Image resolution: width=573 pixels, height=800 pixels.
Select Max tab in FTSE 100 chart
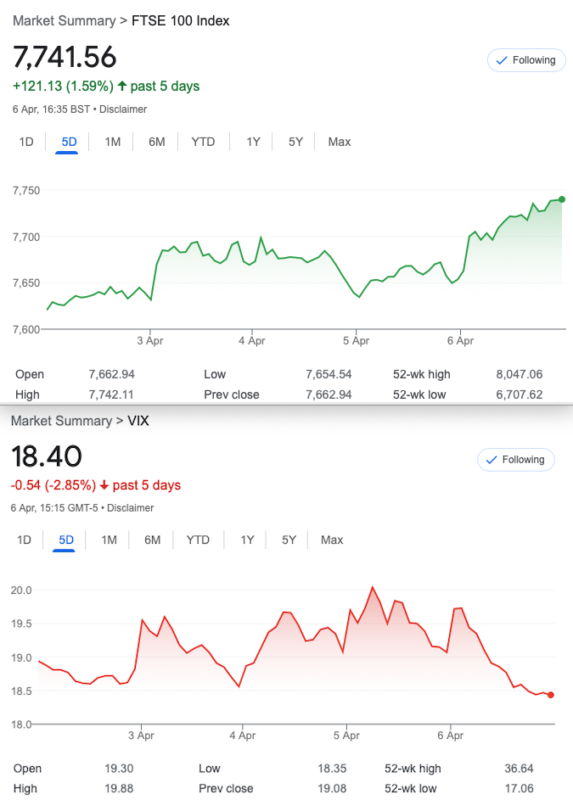339,142
